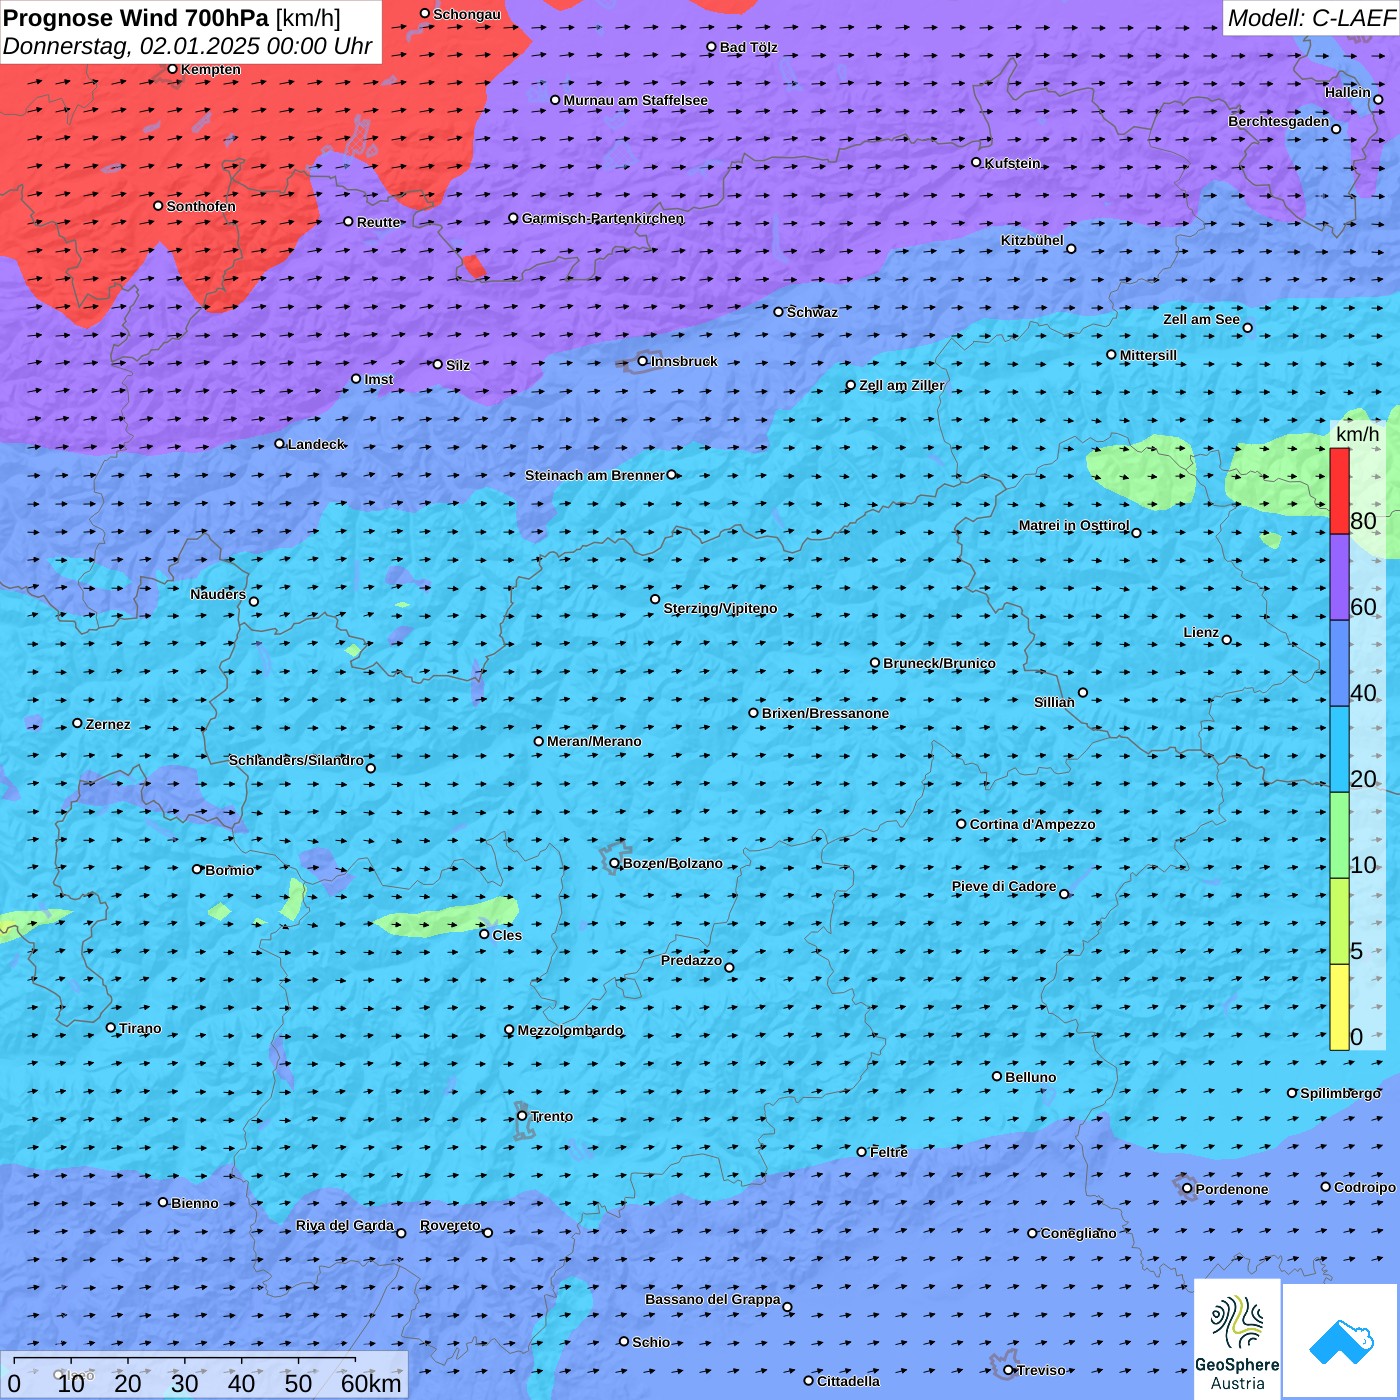
Task: Click the Pordenone city marker
Action: (1188, 1189)
